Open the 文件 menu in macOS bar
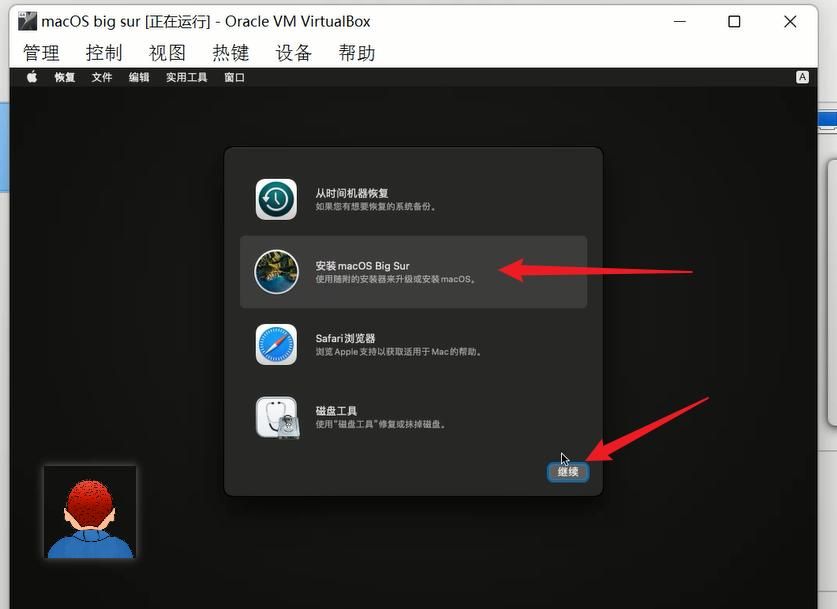Viewport: 837px width, 609px height. click(102, 77)
